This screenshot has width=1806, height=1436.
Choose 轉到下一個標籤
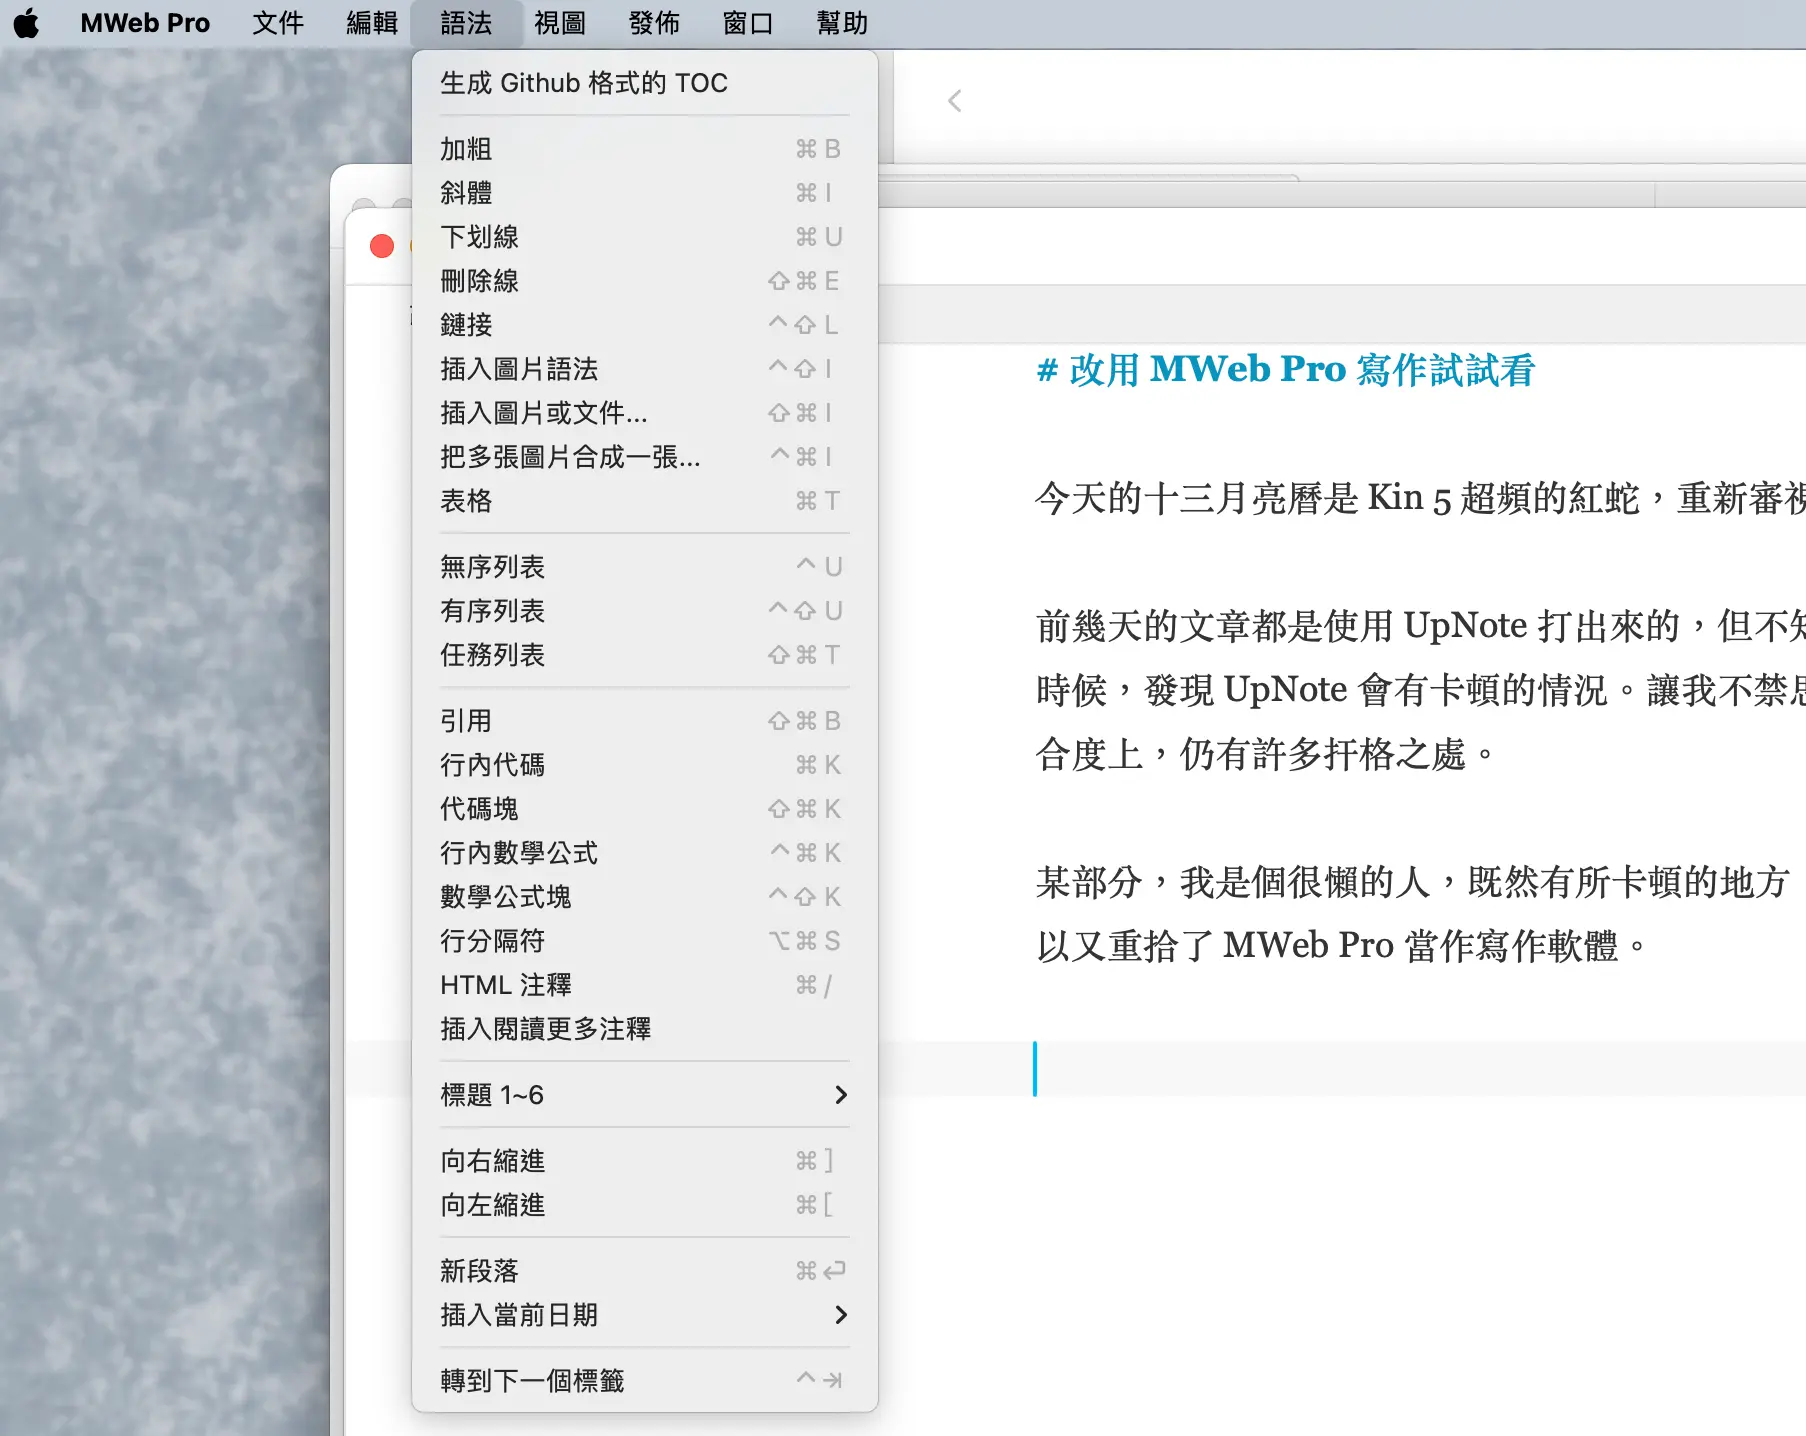tap(645, 1381)
